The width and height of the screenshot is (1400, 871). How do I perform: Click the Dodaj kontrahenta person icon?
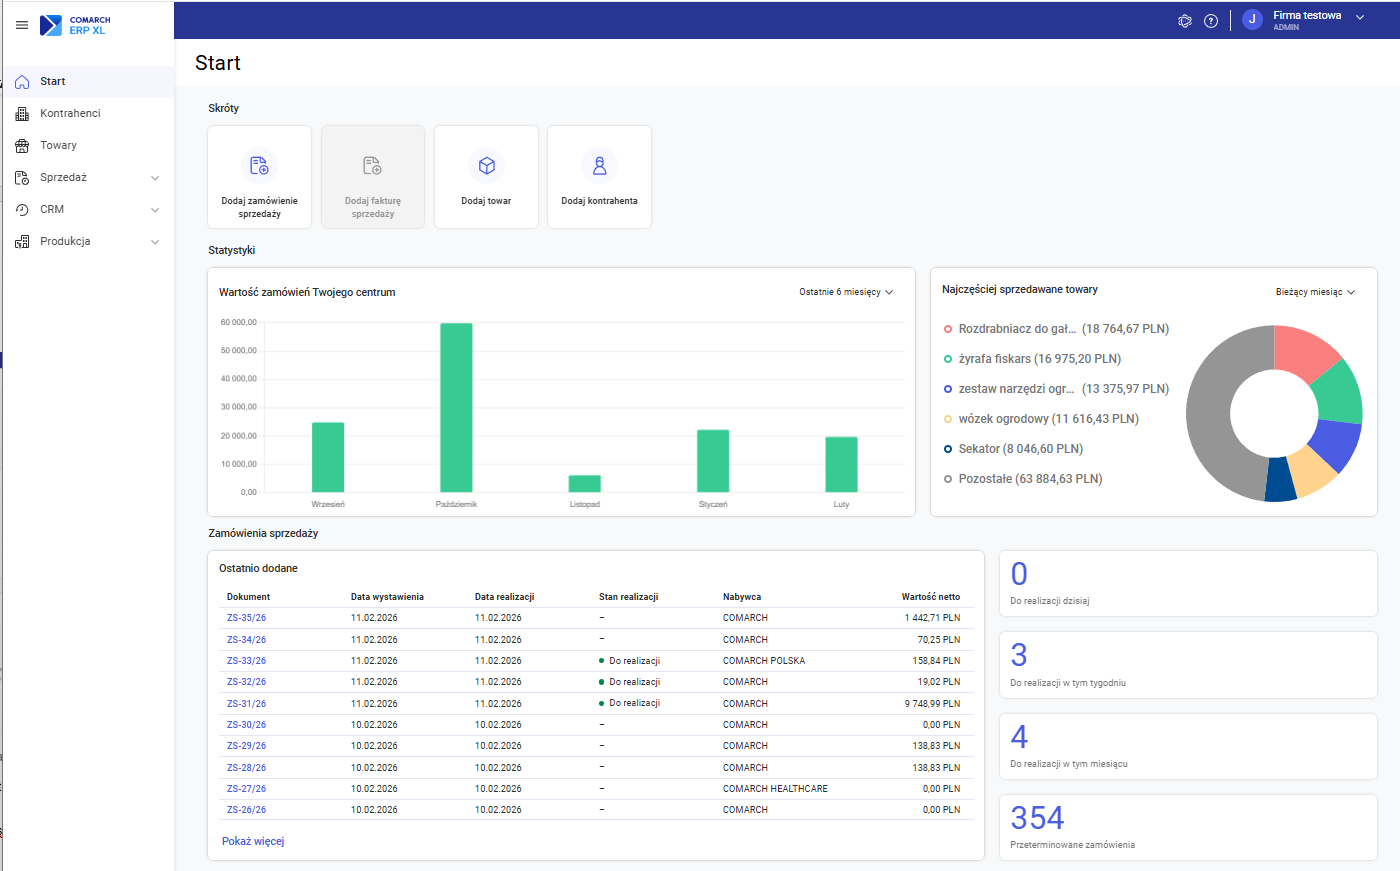(x=599, y=166)
